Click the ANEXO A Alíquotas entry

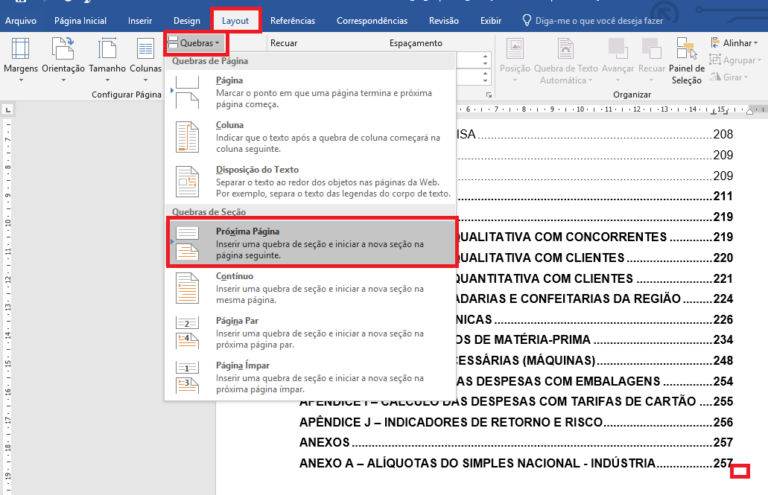click(x=516, y=463)
